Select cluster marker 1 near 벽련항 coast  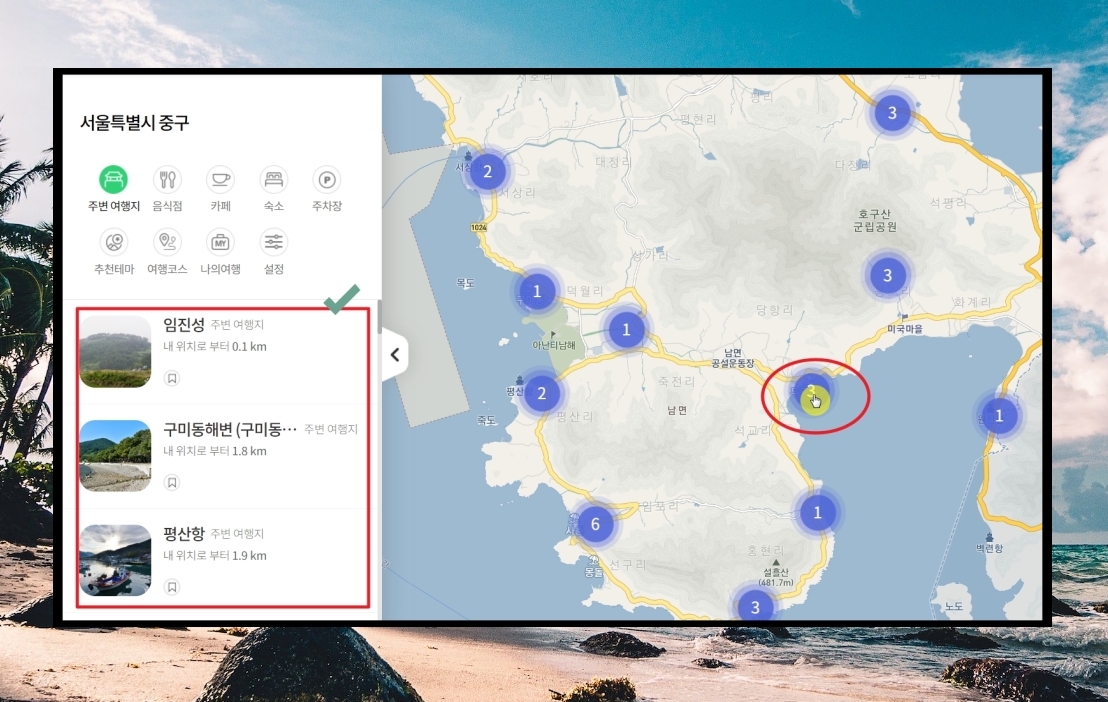tap(998, 416)
